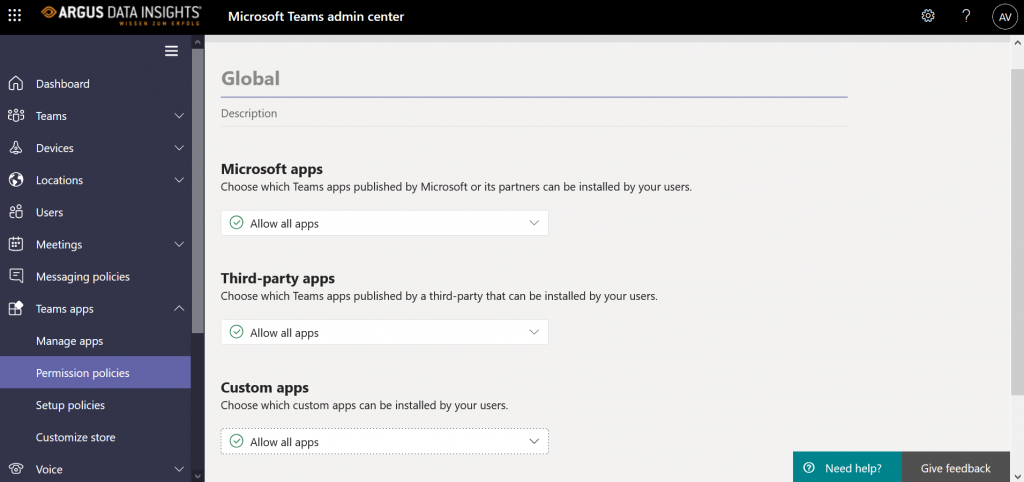This screenshot has width=1024, height=482.
Task: Select Permission policies in the sidebar
Action: coord(95,373)
